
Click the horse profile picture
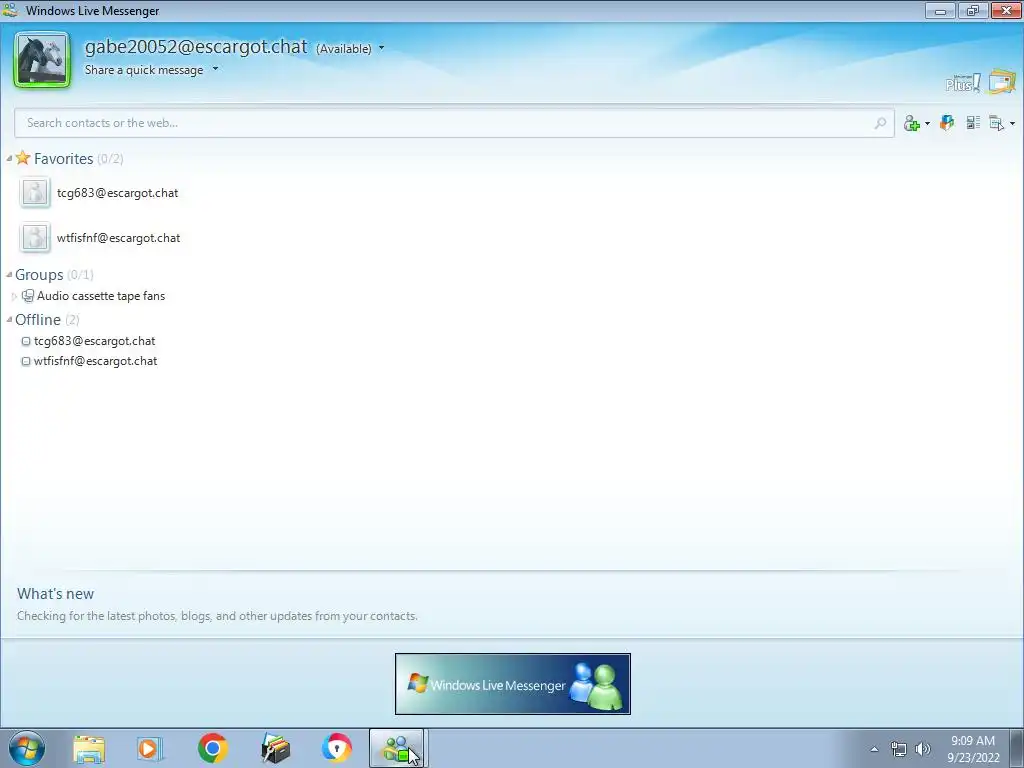(42, 59)
